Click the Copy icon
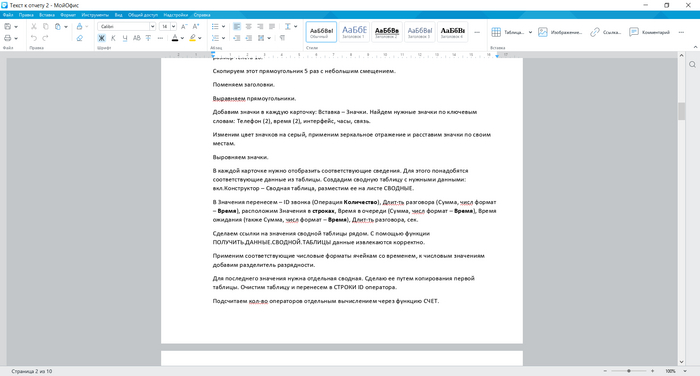Viewport: 700px width, 376px height. [46, 27]
